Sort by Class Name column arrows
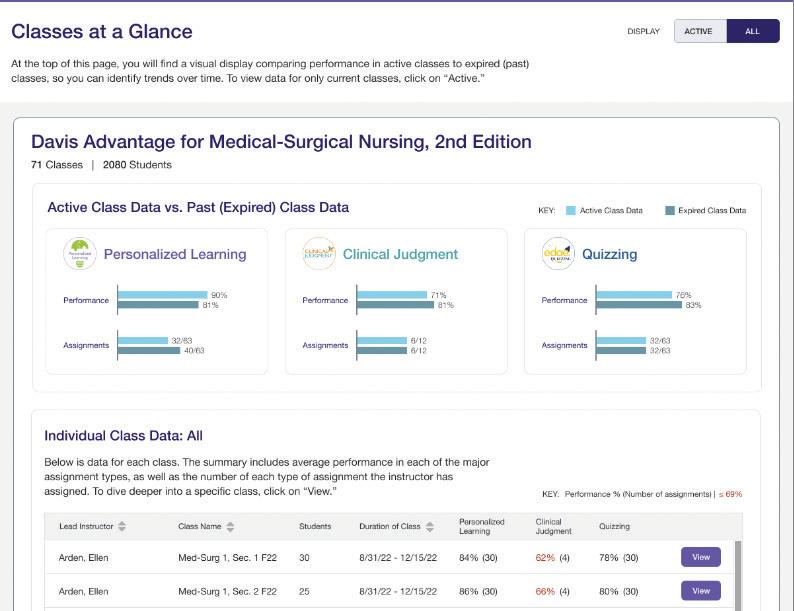This screenshot has width=794, height=611. coord(230,526)
